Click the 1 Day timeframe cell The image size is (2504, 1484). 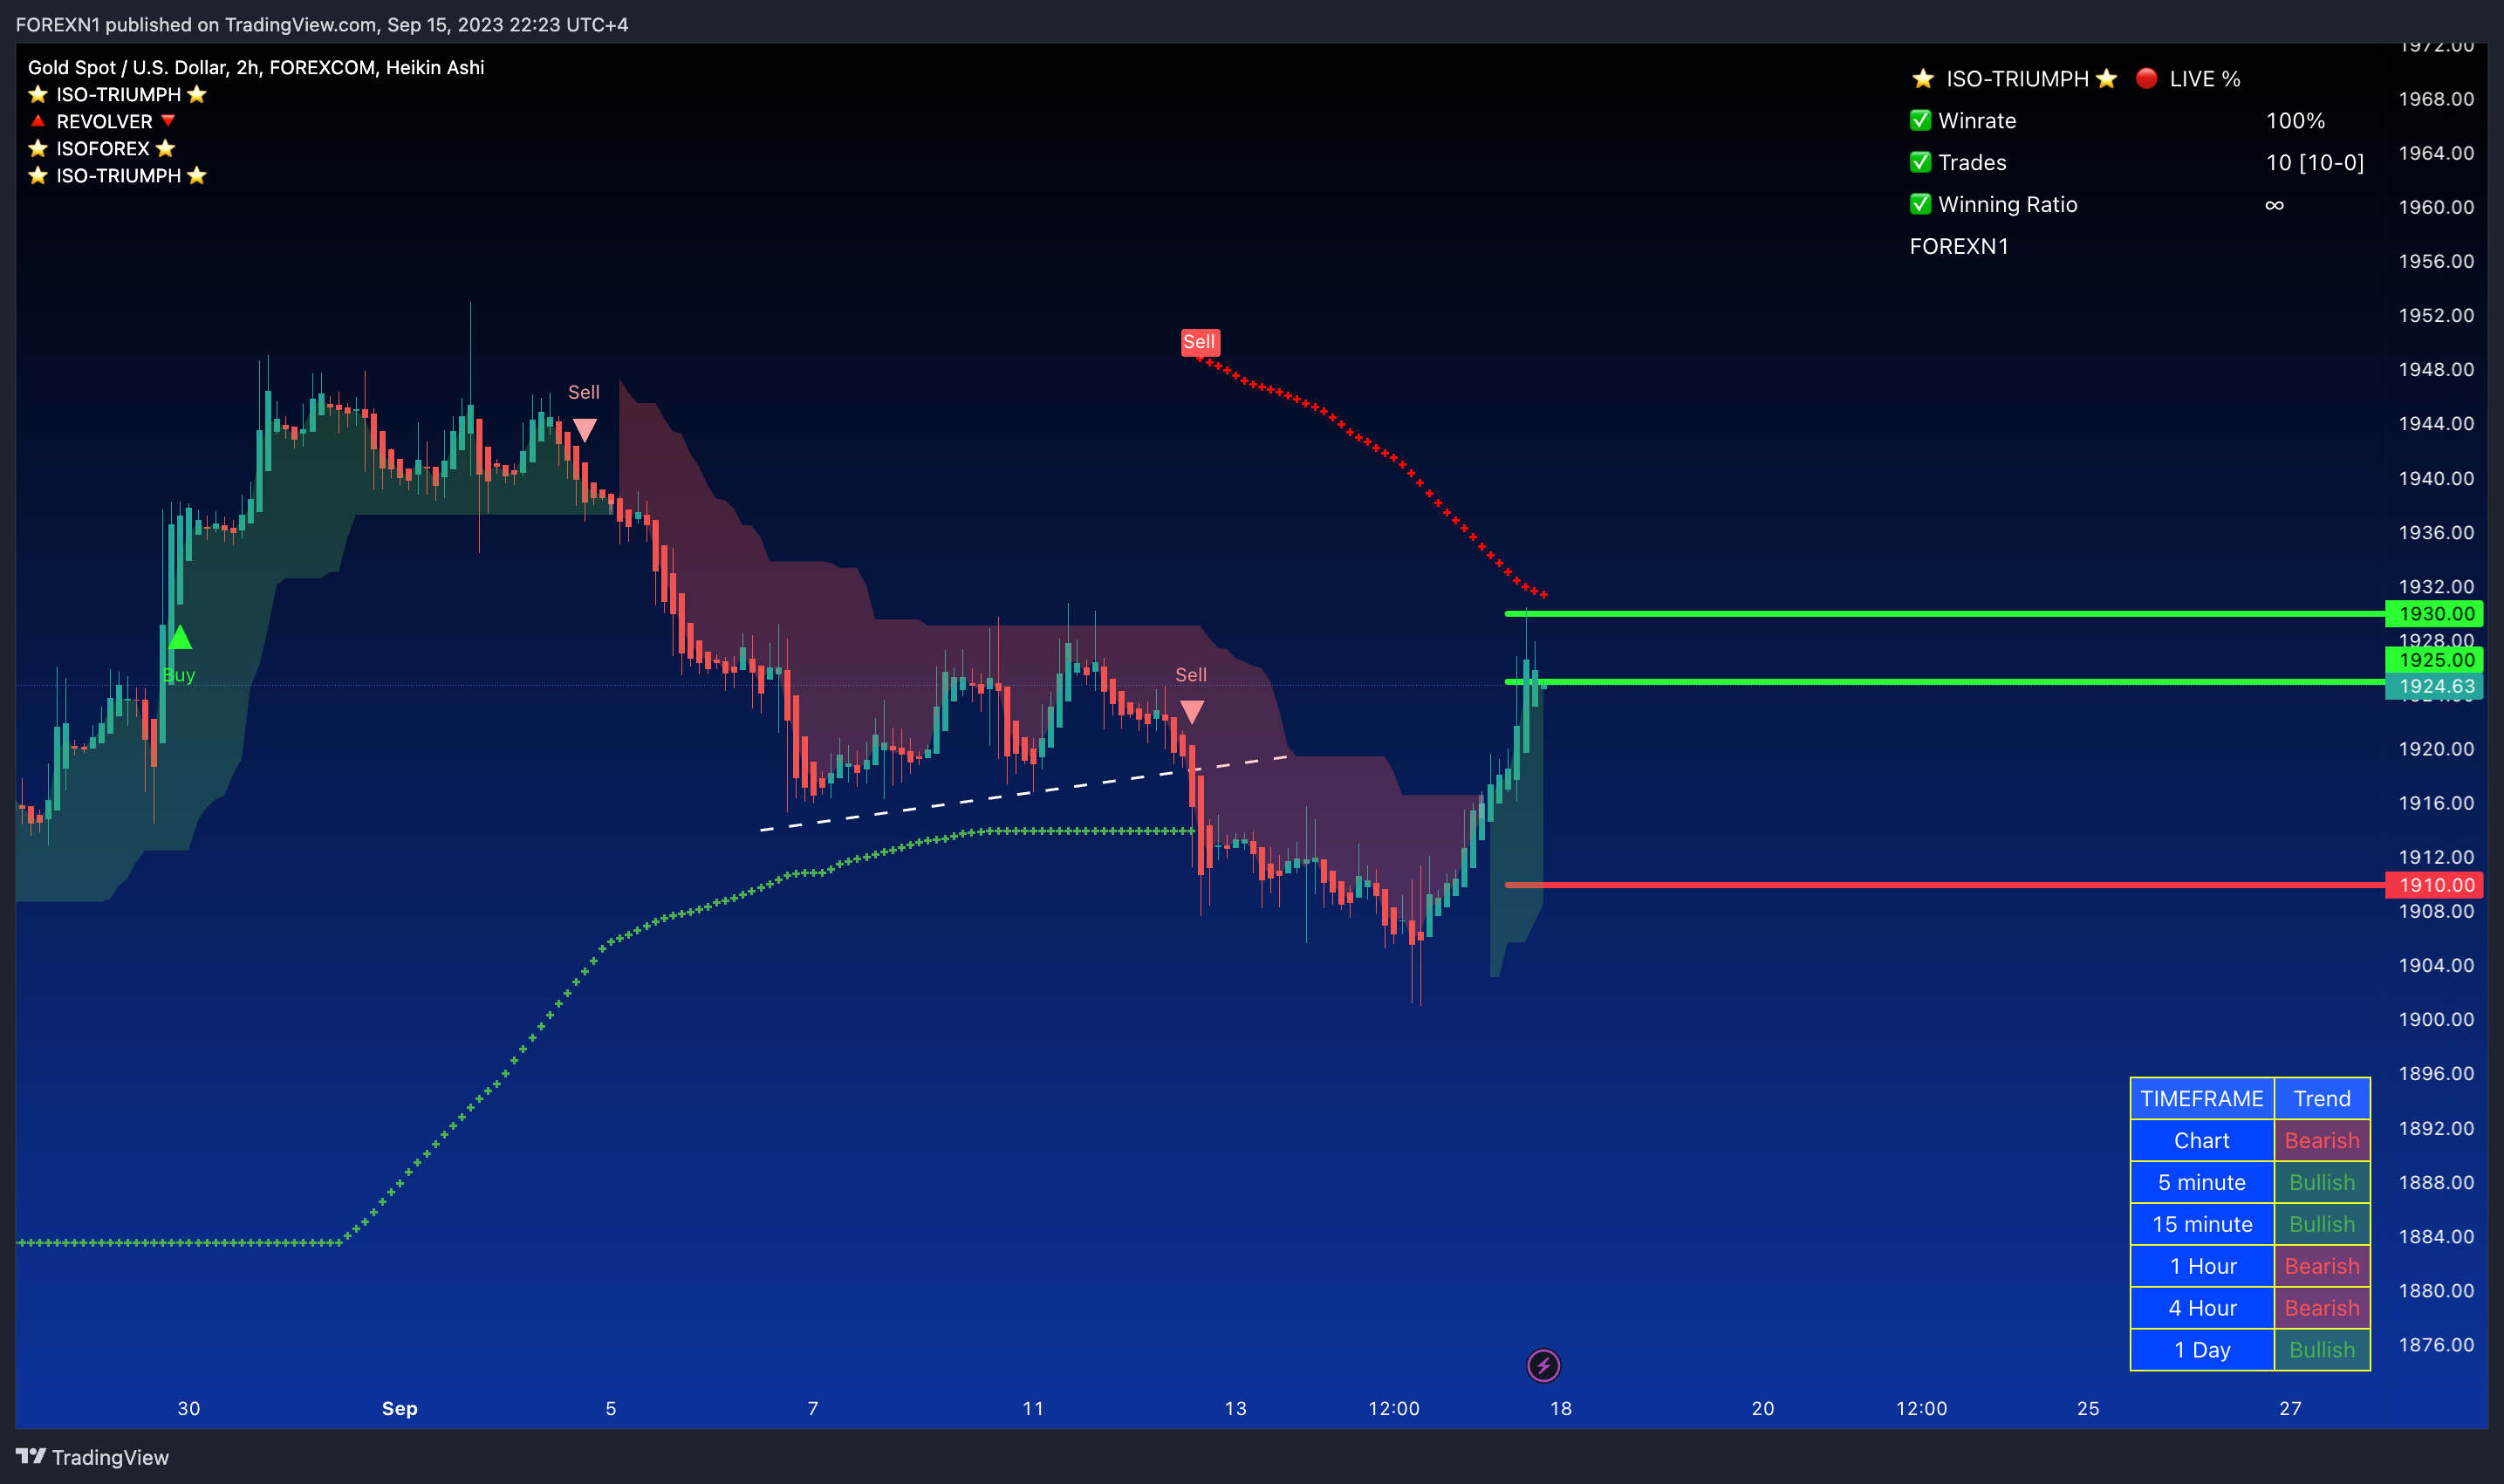[x=2202, y=1350]
